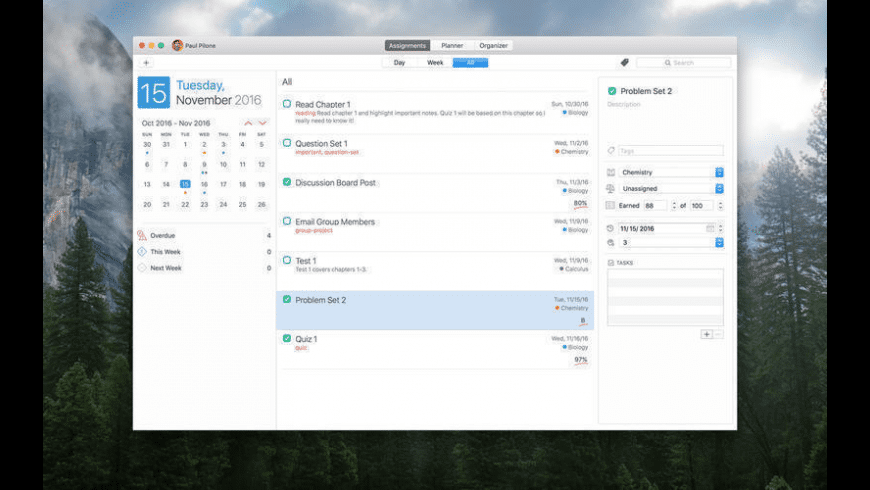Go to next month with down chevron

point(262,123)
